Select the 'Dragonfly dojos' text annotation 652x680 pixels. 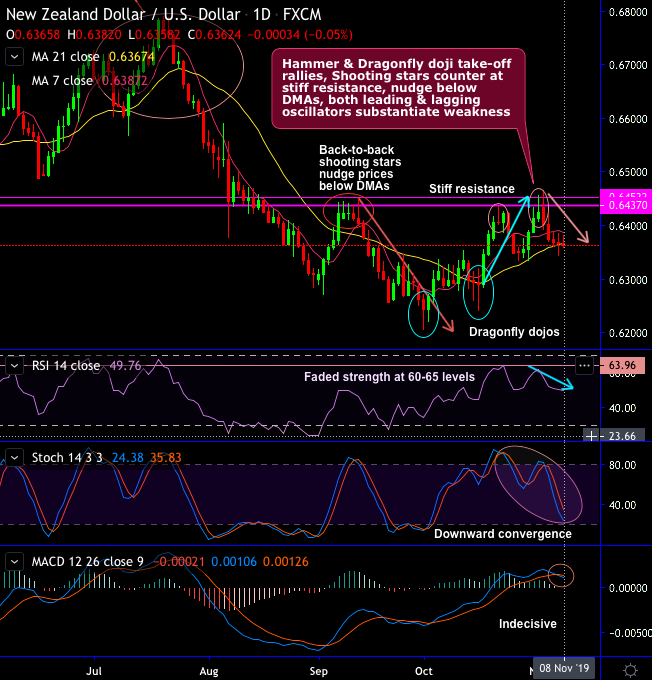coord(514,332)
